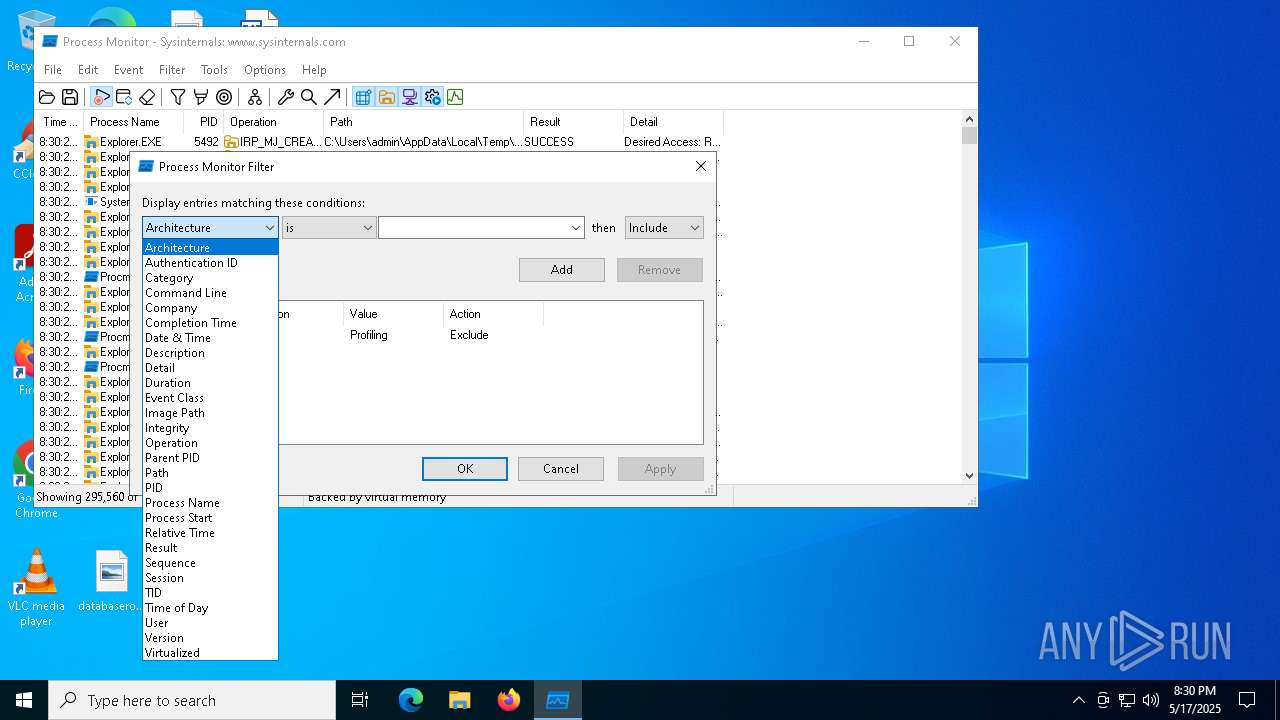Toggle Show File System Activity icon
1280x720 pixels.
click(386, 97)
